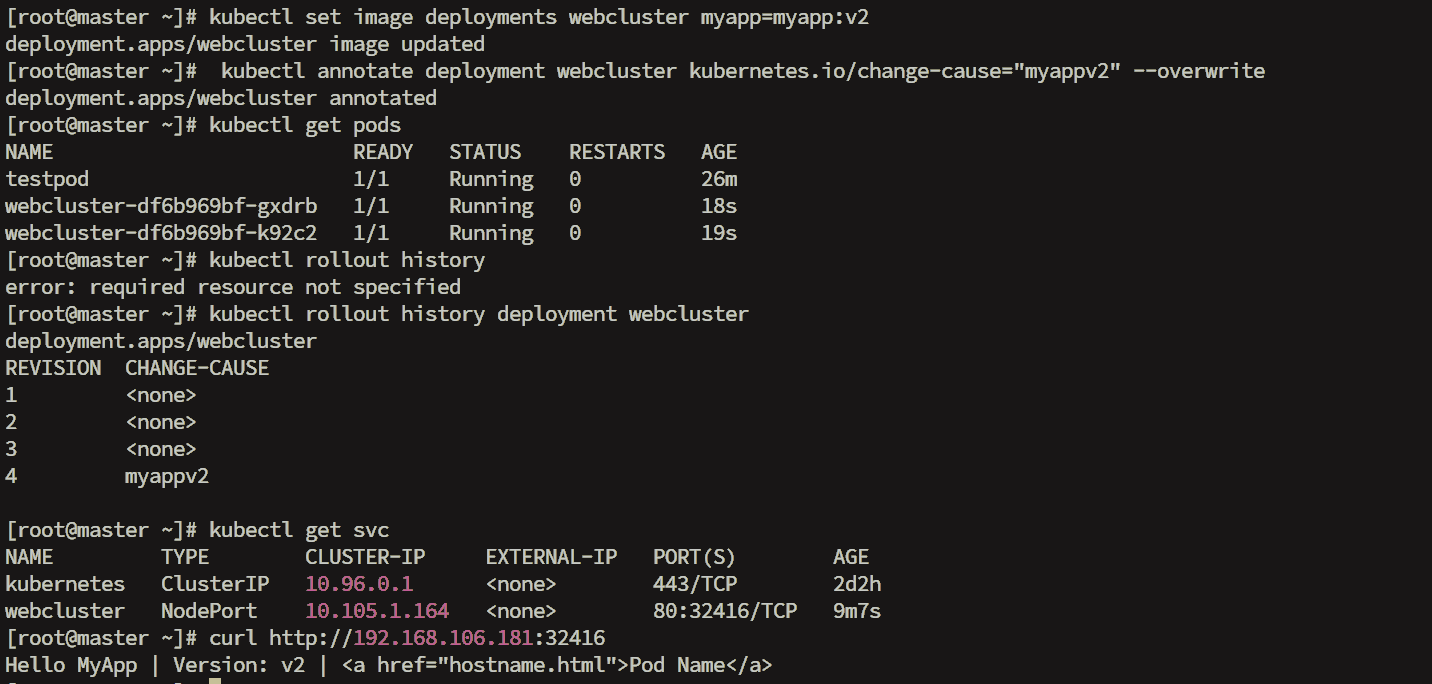This screenshot has height=684, width=1432.
Task: Click the 'deployment.apps/webcluster image updated' output line
Action: pos(245,44)
